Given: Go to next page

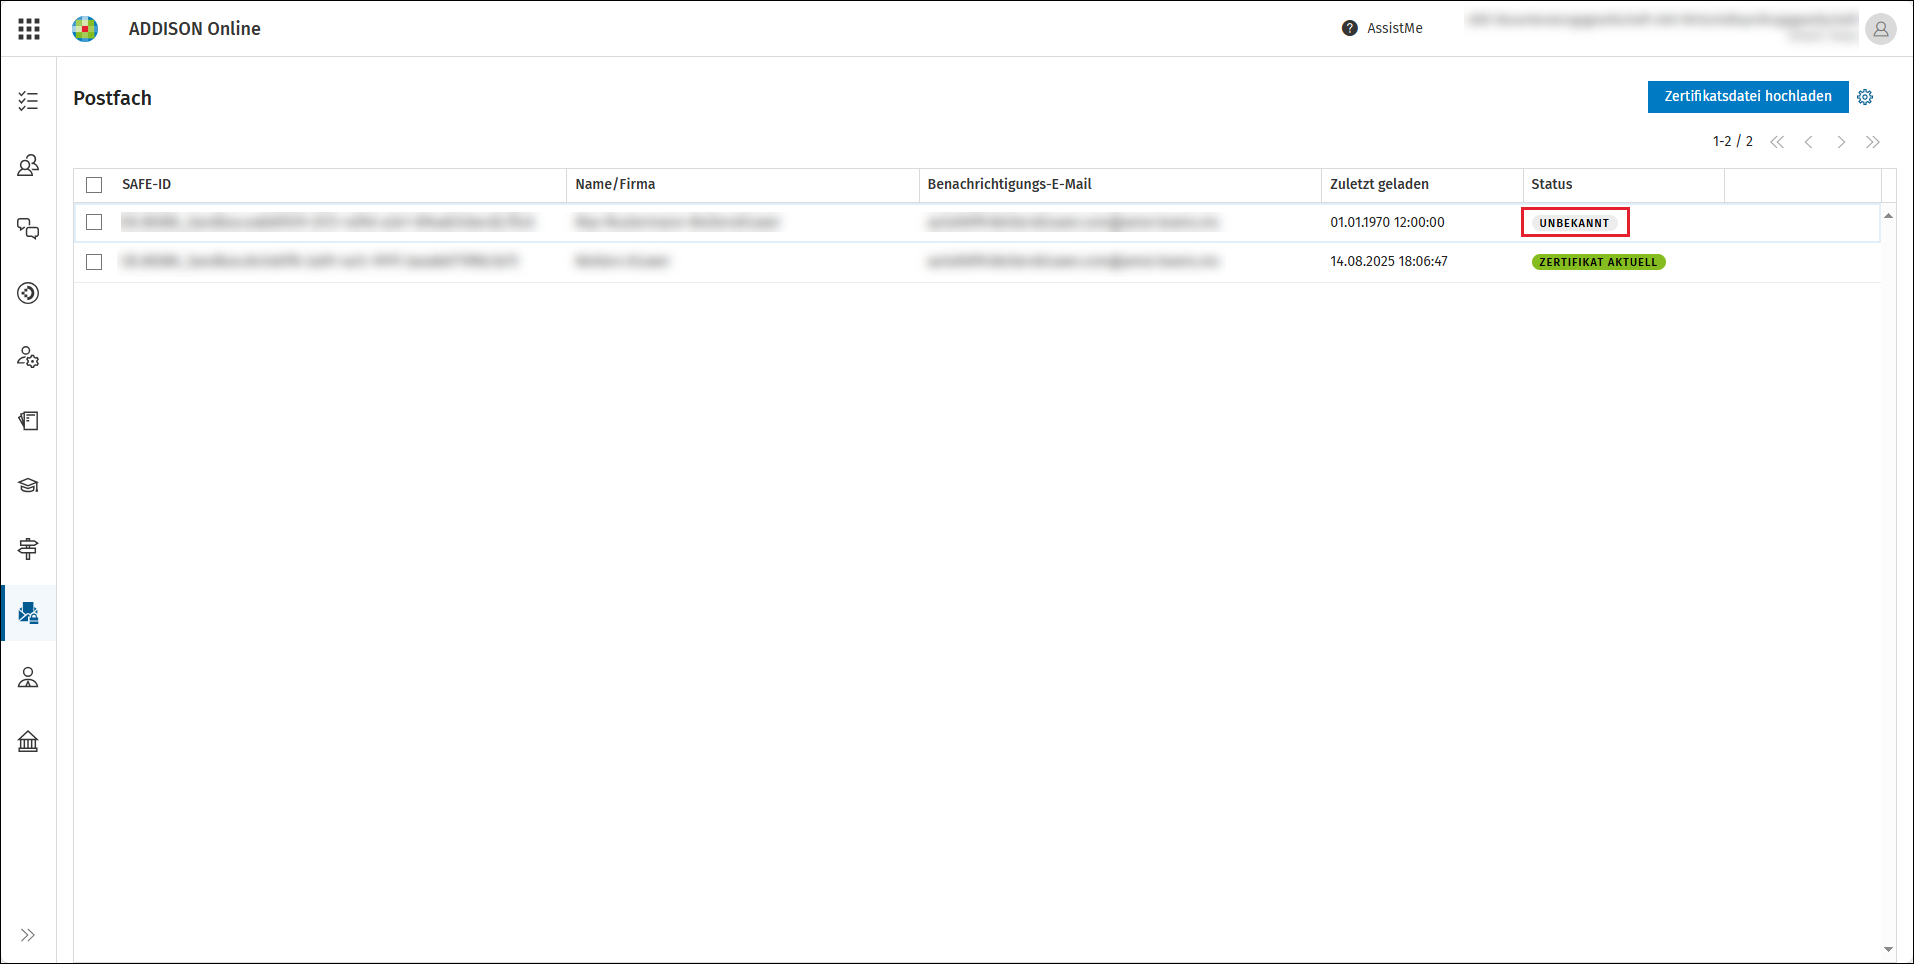Looking at the screenshot, I should pyautogui.click(x=1841, y=142).
